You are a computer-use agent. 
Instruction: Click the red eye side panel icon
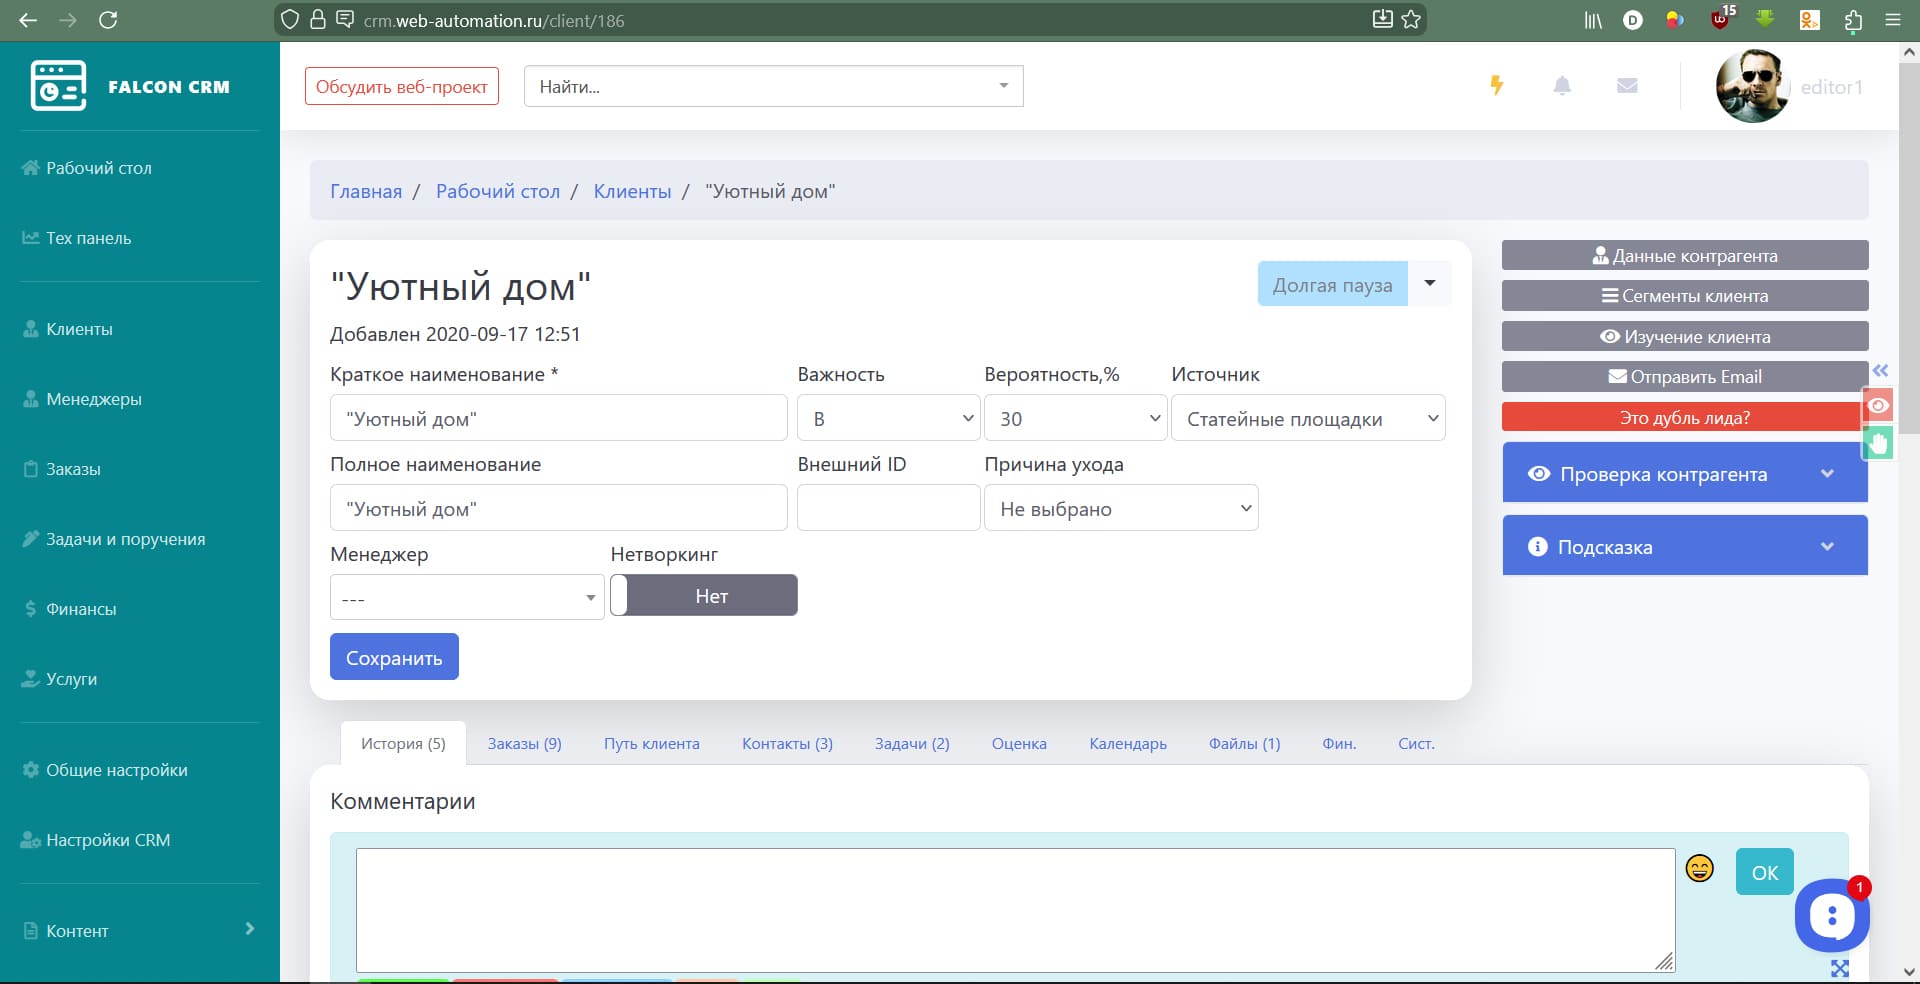pyautogui.click(x=1878, y=405)
